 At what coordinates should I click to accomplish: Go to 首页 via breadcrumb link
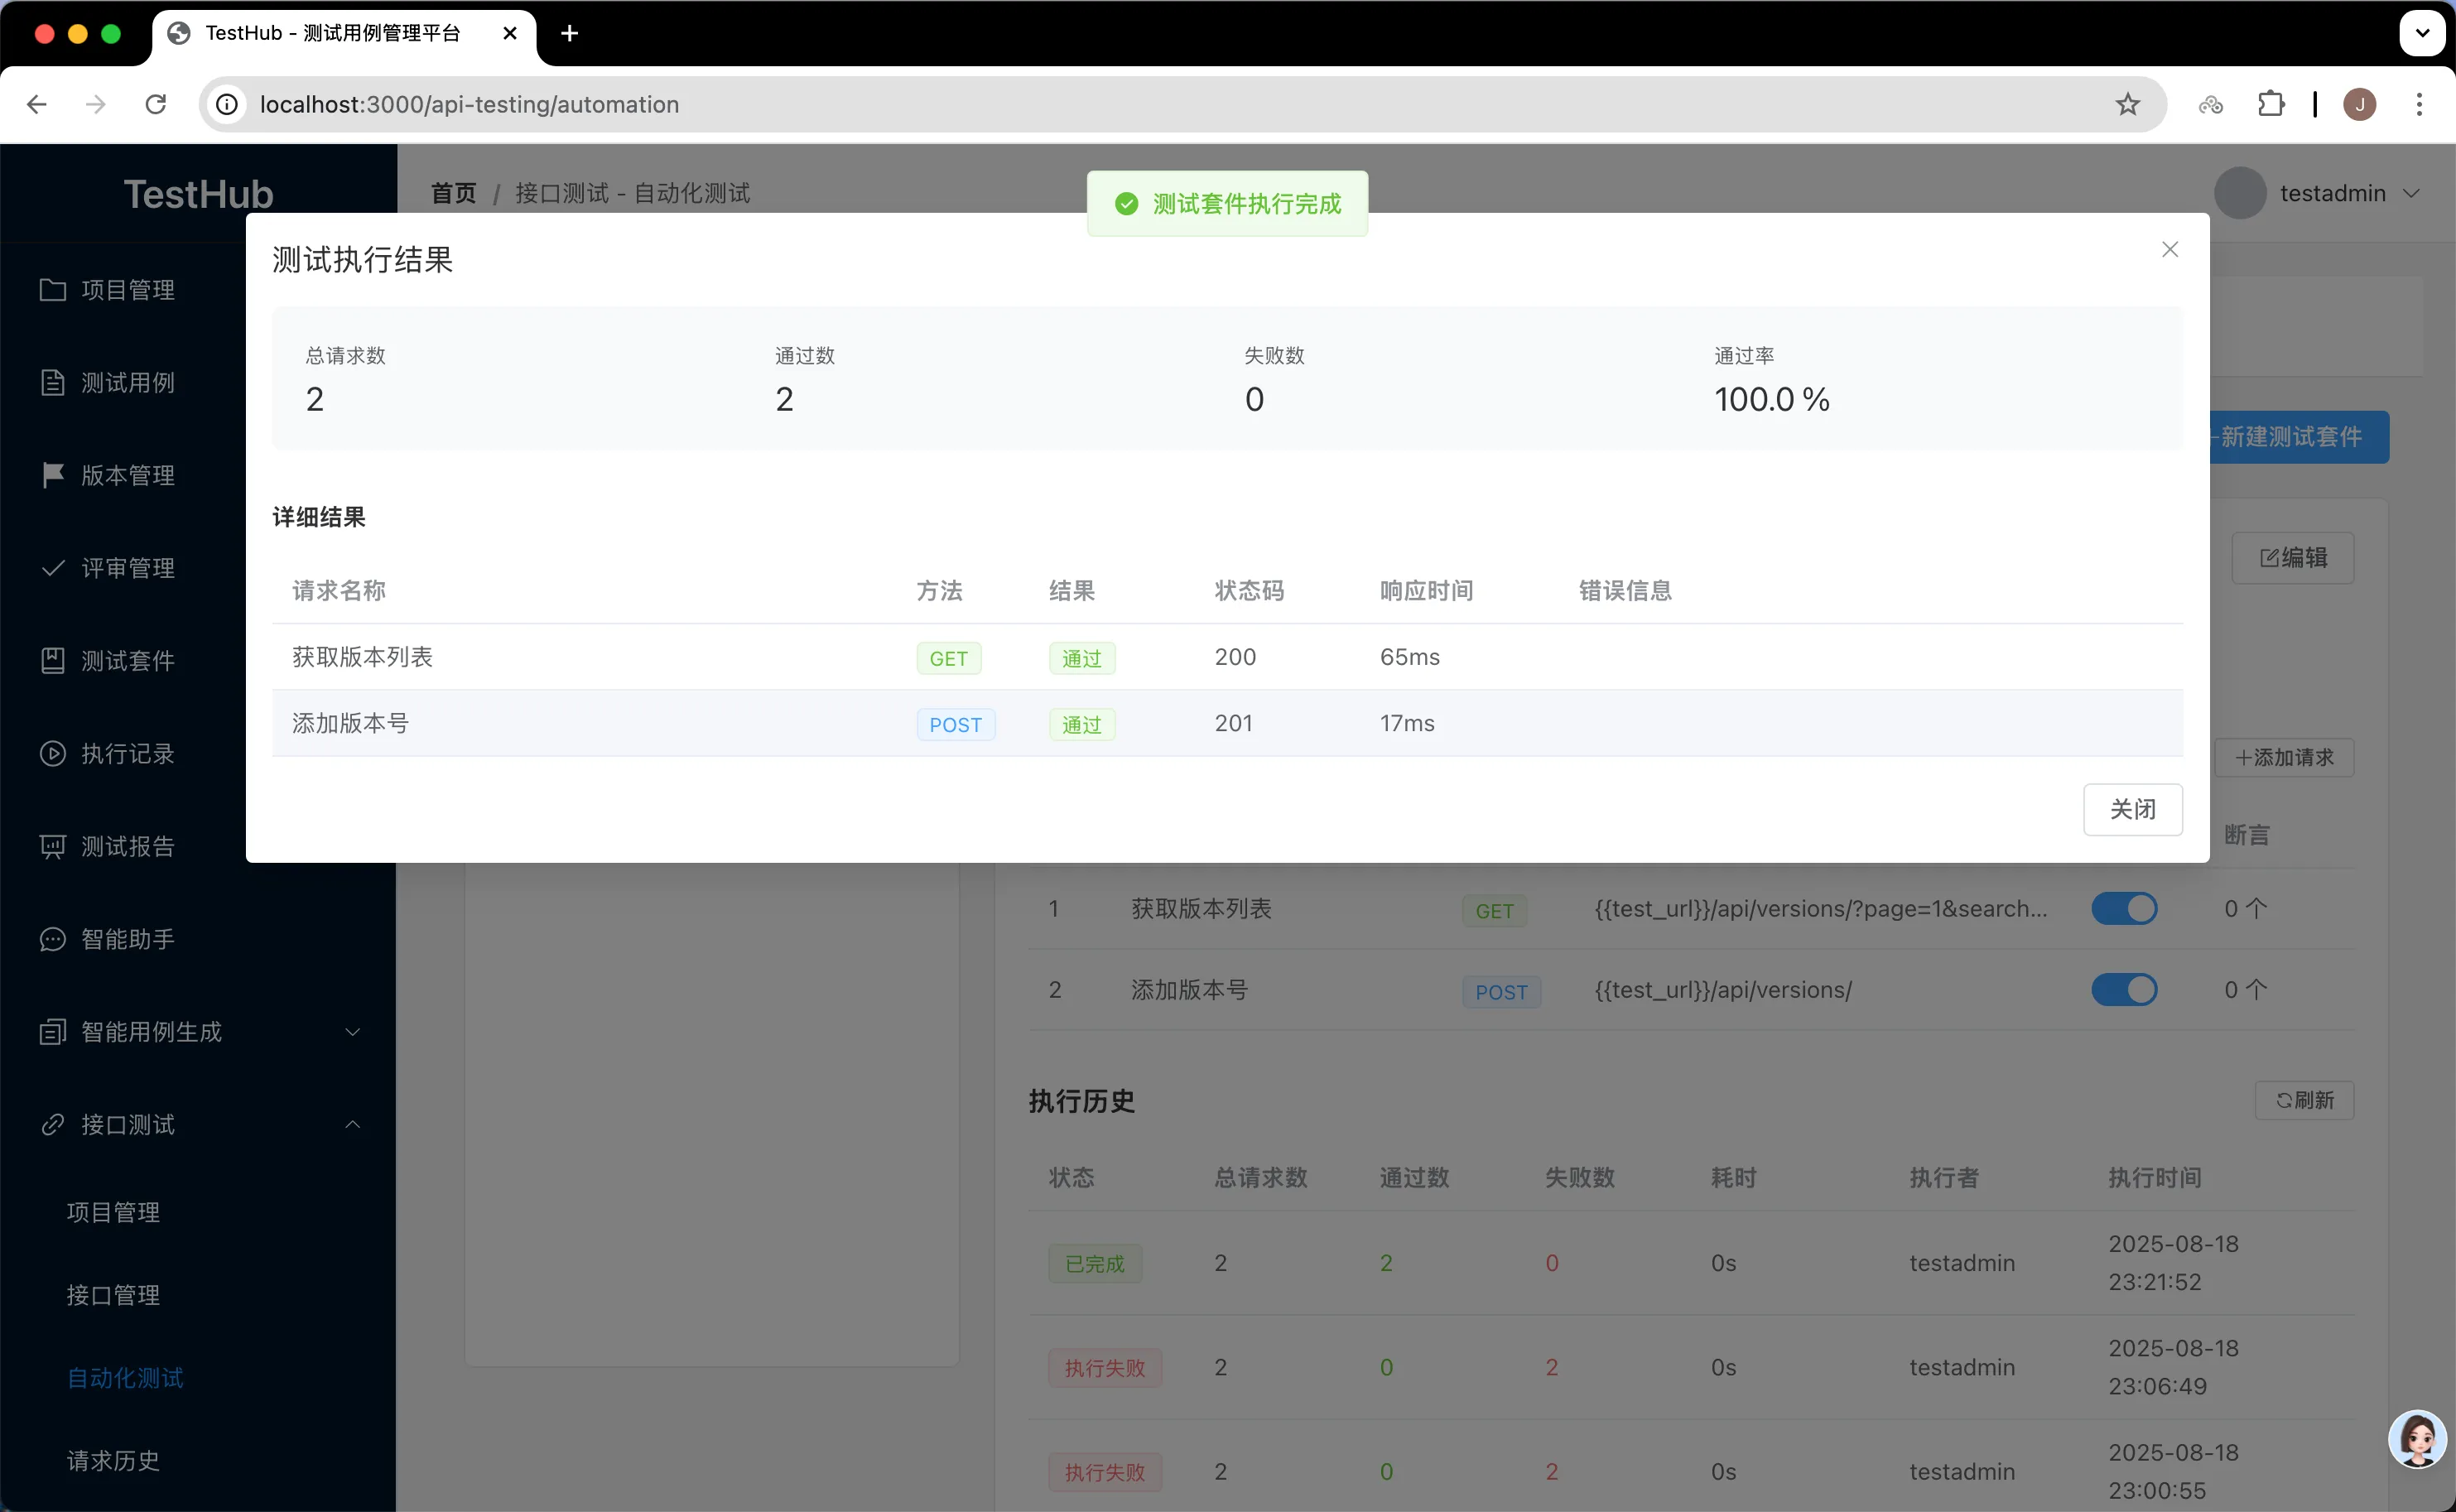tap(453, 193)
